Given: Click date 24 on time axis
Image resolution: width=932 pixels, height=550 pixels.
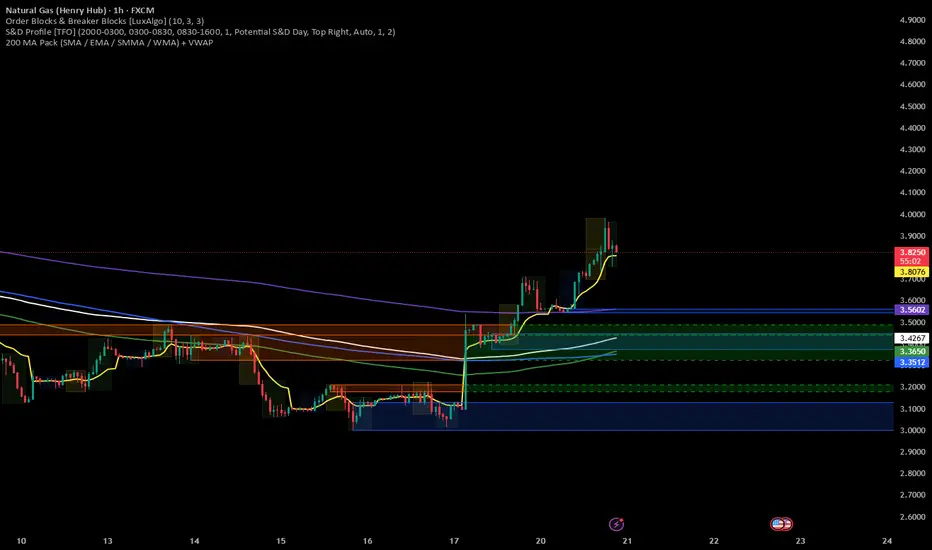Looking at the screenshot, I should (887, 540).
